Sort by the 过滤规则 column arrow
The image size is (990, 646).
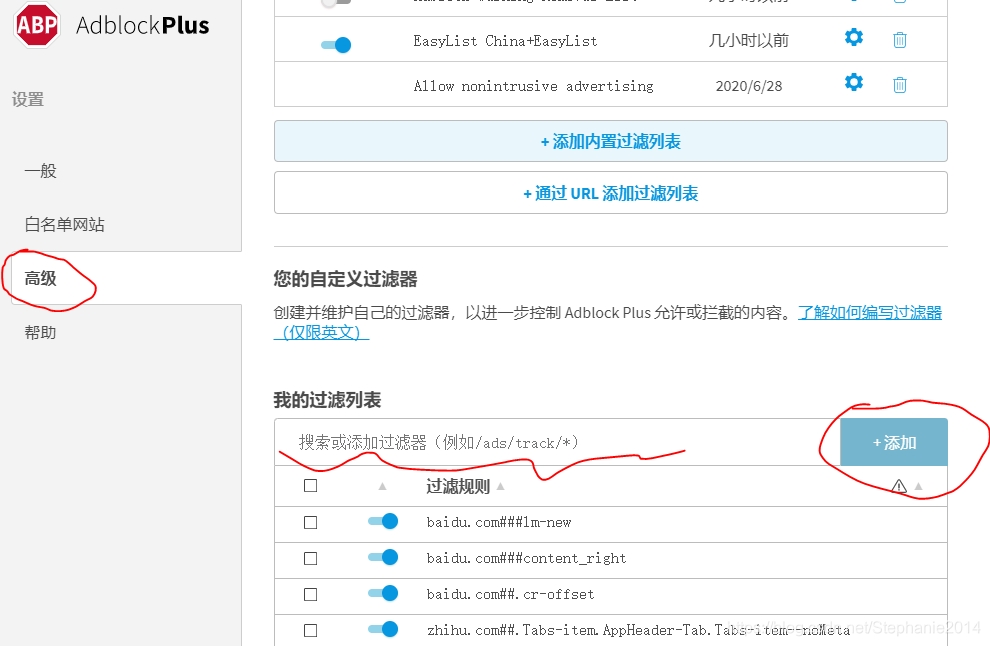(x=501, y=486)
